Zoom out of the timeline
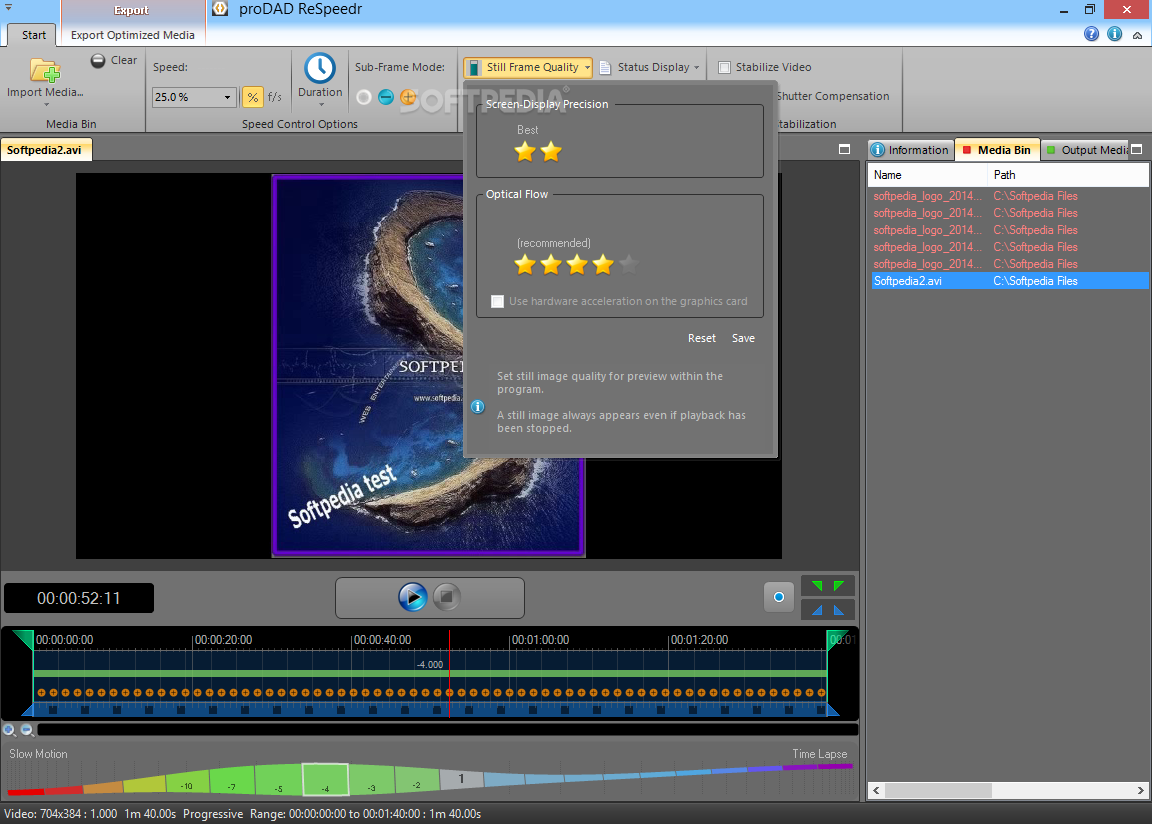The height and width of the screenshot is (824, 1152). click(x=27, y=730)
